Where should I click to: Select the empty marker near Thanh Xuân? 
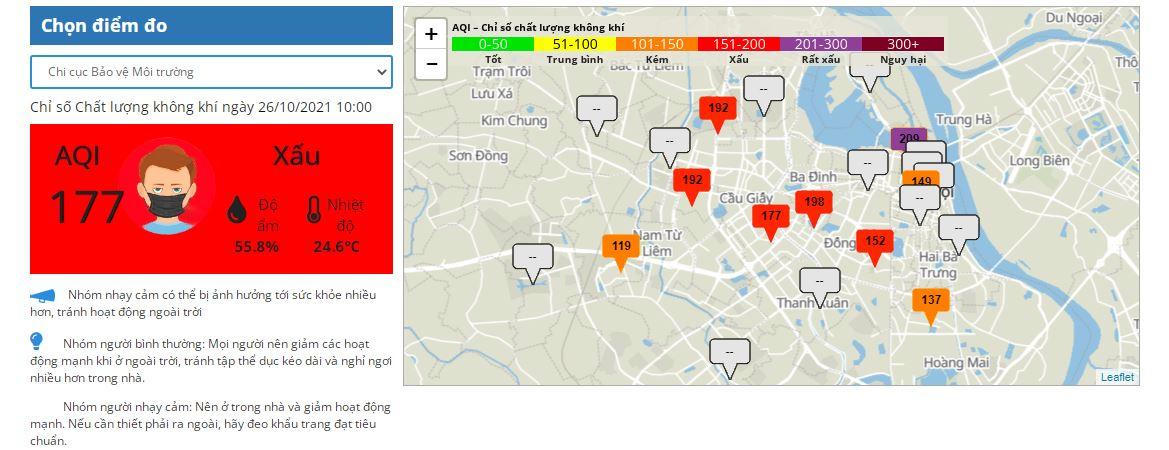point(819,282)
